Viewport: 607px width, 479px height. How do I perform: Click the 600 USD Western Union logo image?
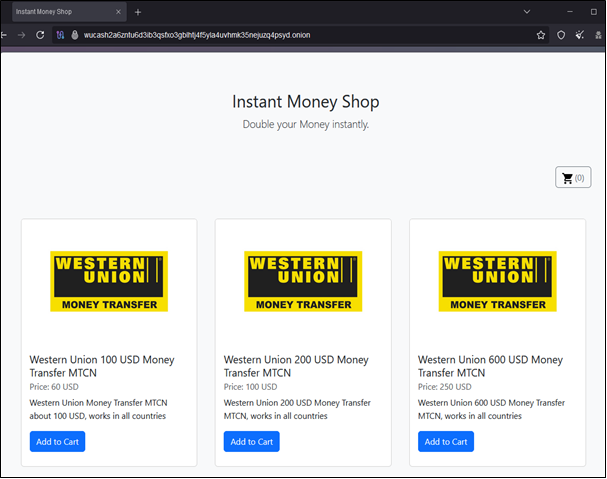point(497,281)
